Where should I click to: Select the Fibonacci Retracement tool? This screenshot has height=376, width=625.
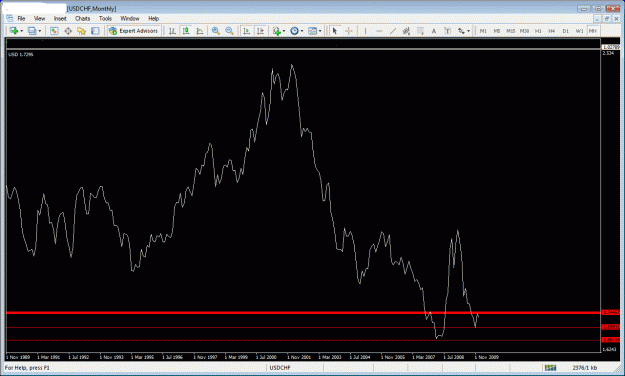tap(420, 31)
